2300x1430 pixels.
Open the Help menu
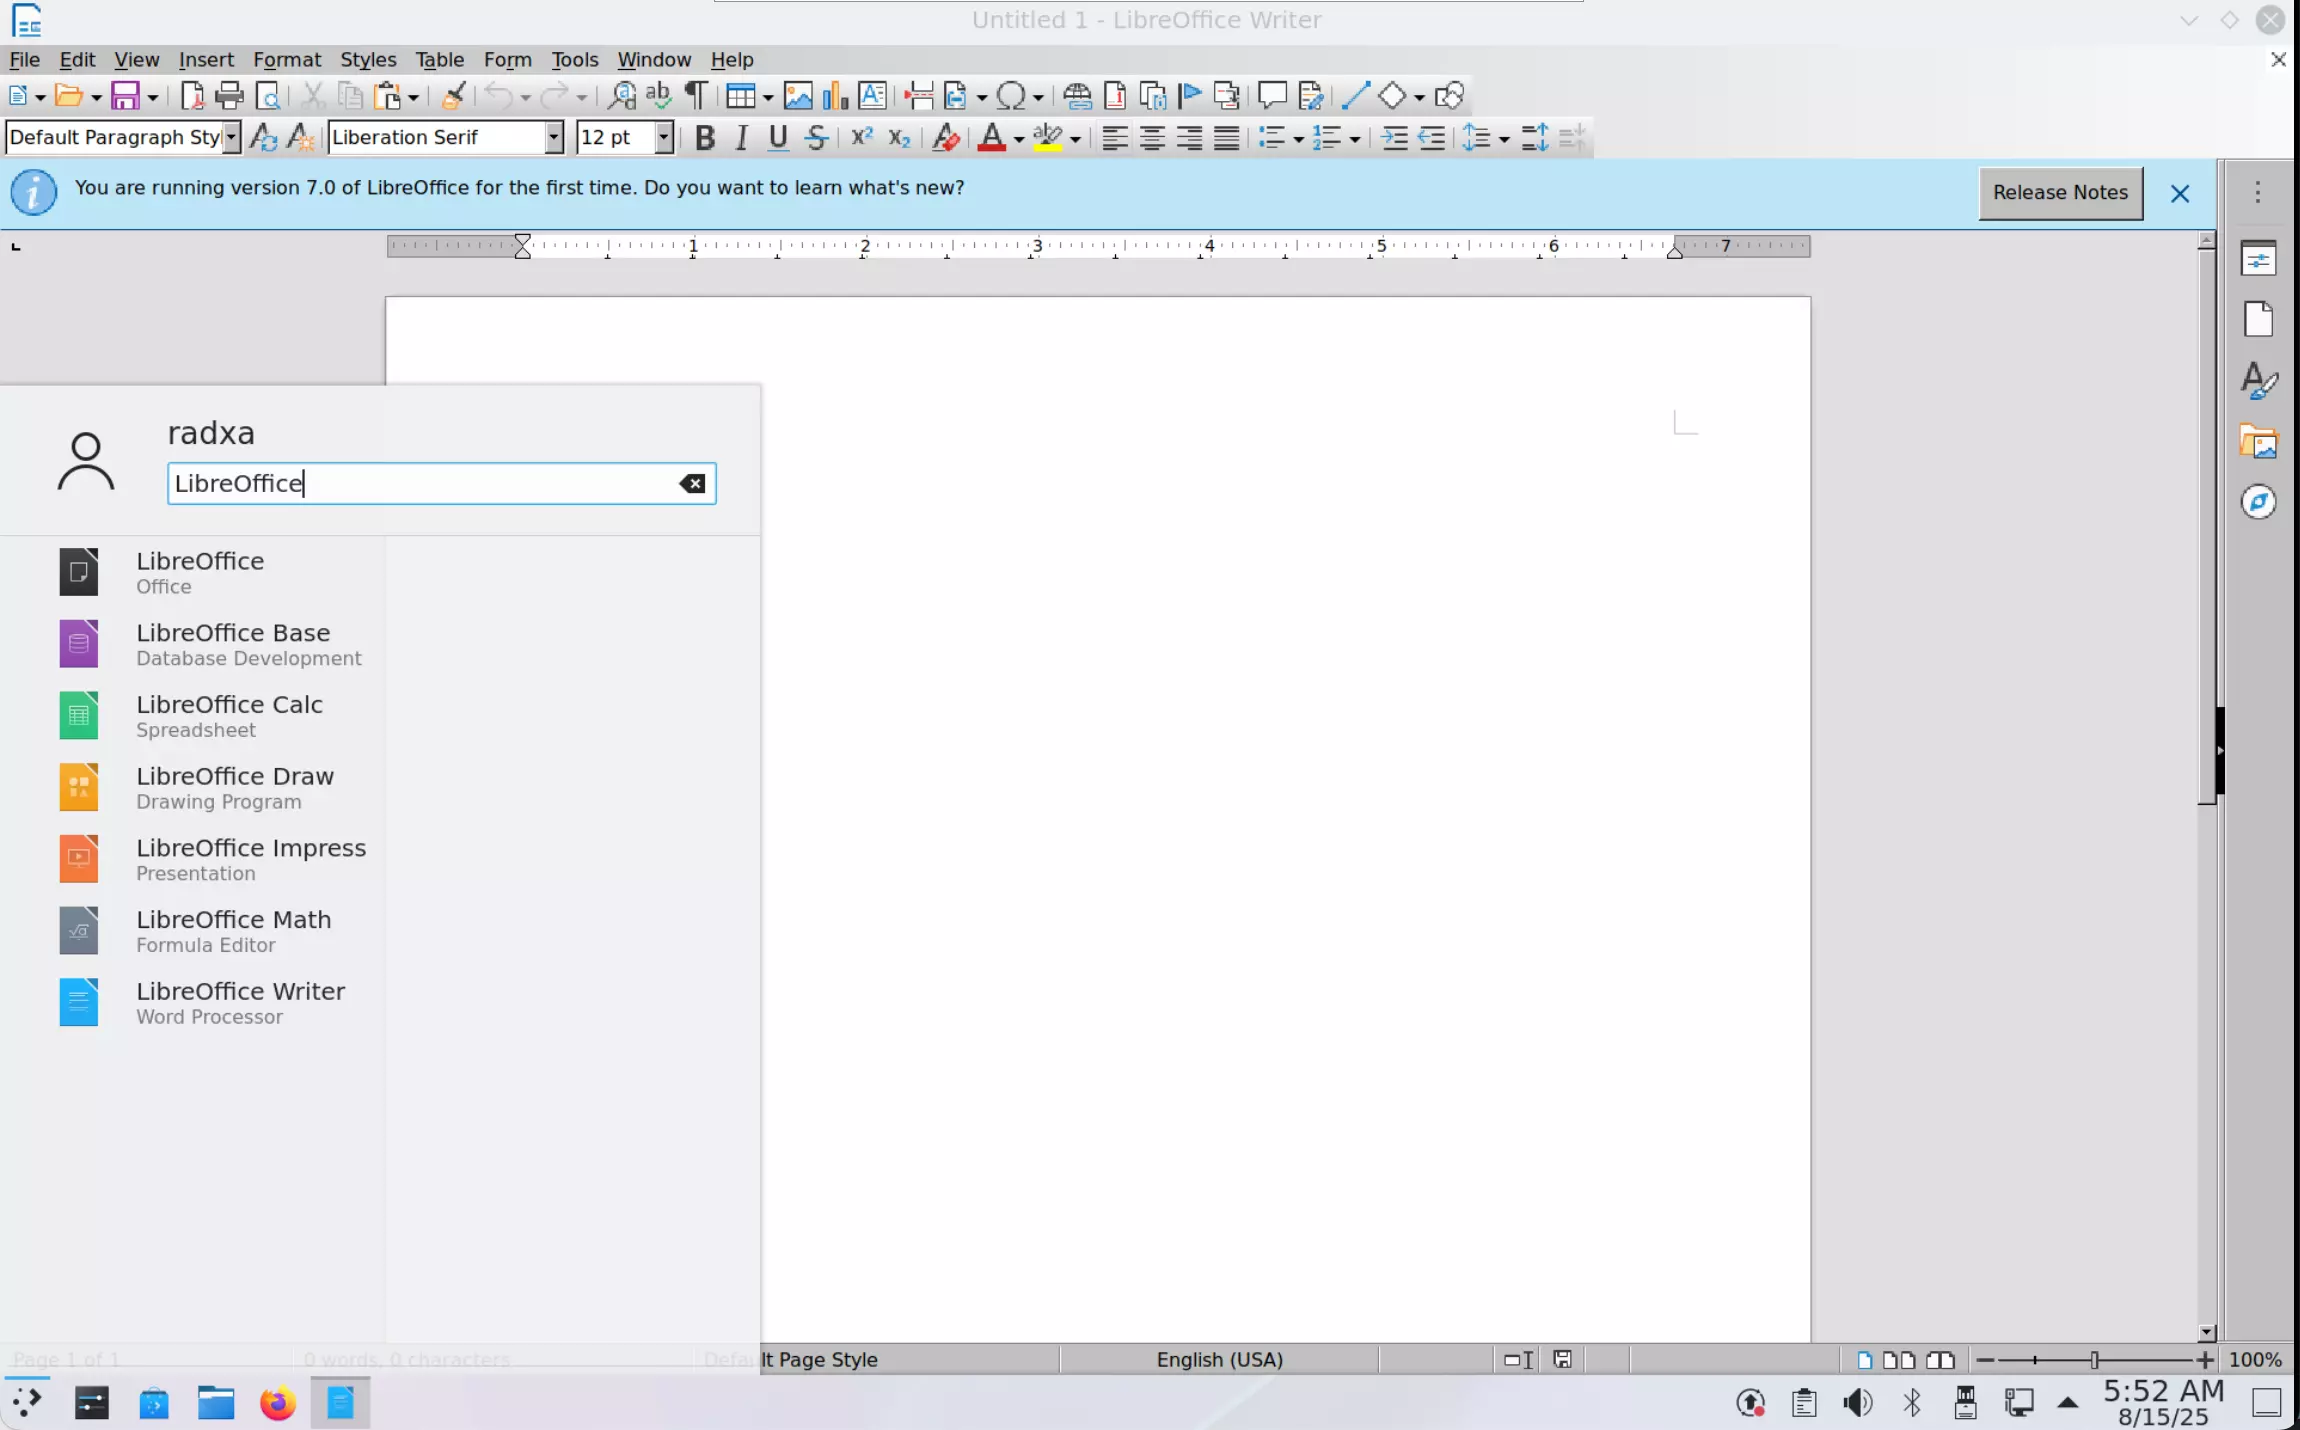732,59
